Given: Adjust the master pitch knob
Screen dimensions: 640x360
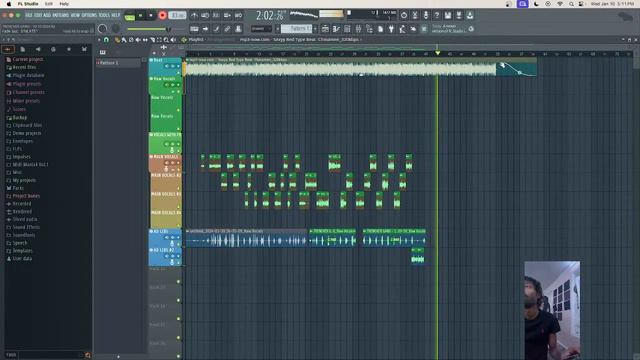Looking at the screenshot, I should [x=116, y=29].
